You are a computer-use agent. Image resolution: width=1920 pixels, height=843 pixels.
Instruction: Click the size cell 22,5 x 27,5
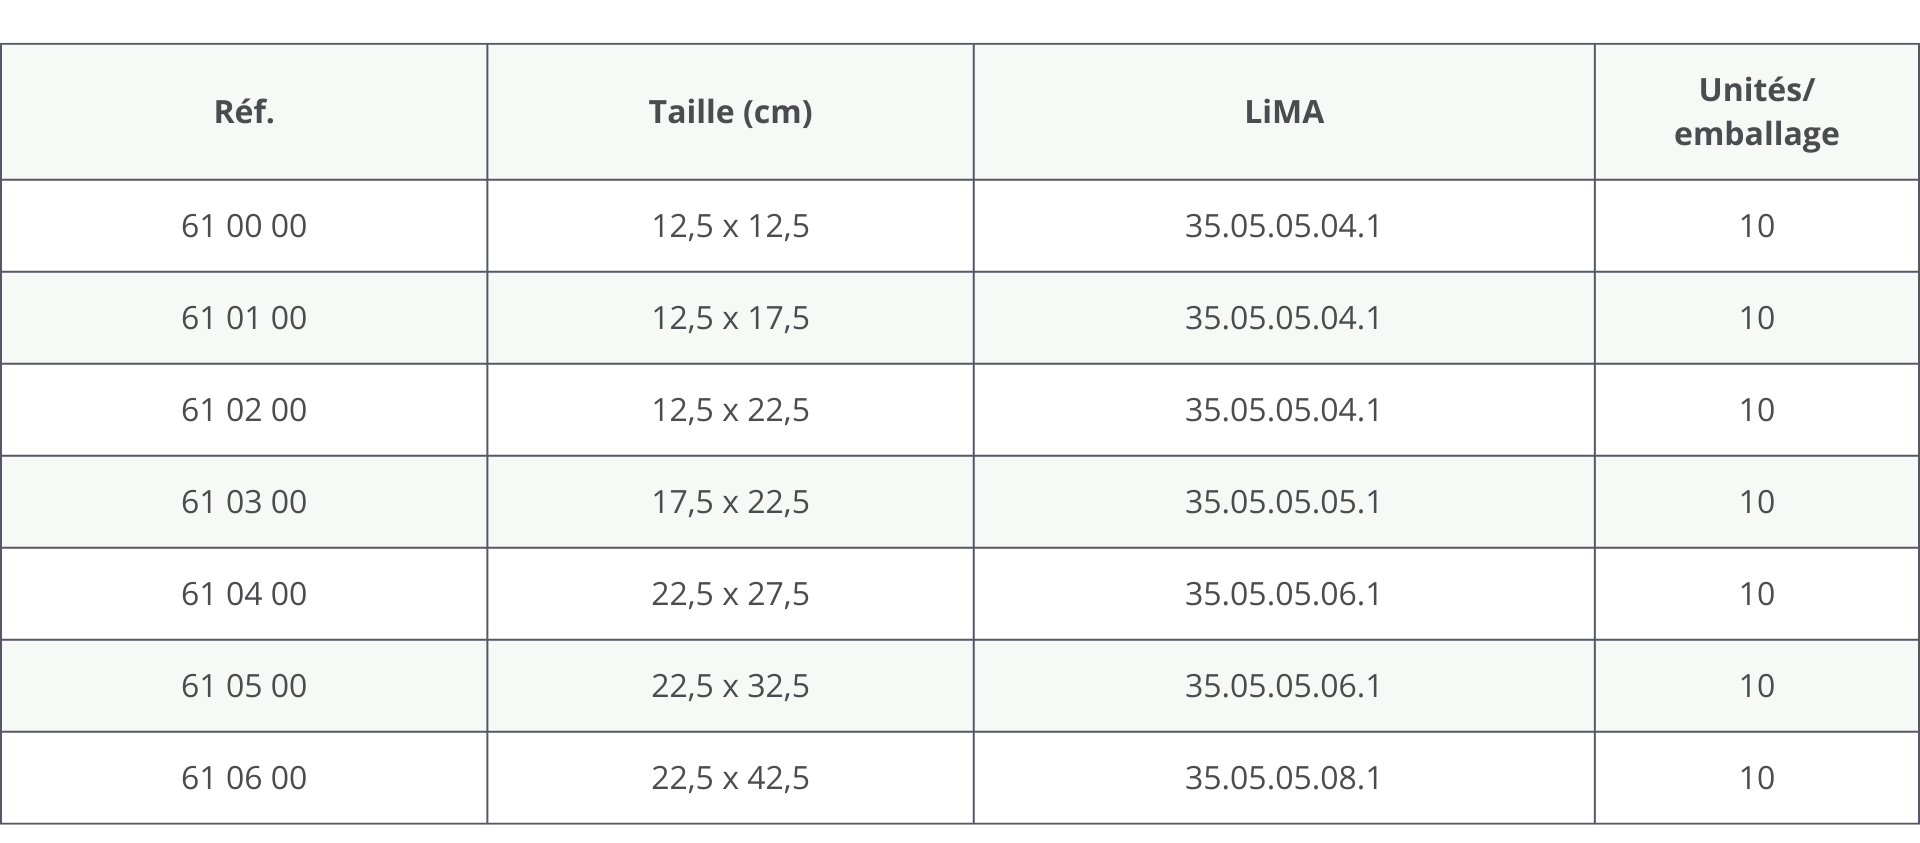pos(730,594)
